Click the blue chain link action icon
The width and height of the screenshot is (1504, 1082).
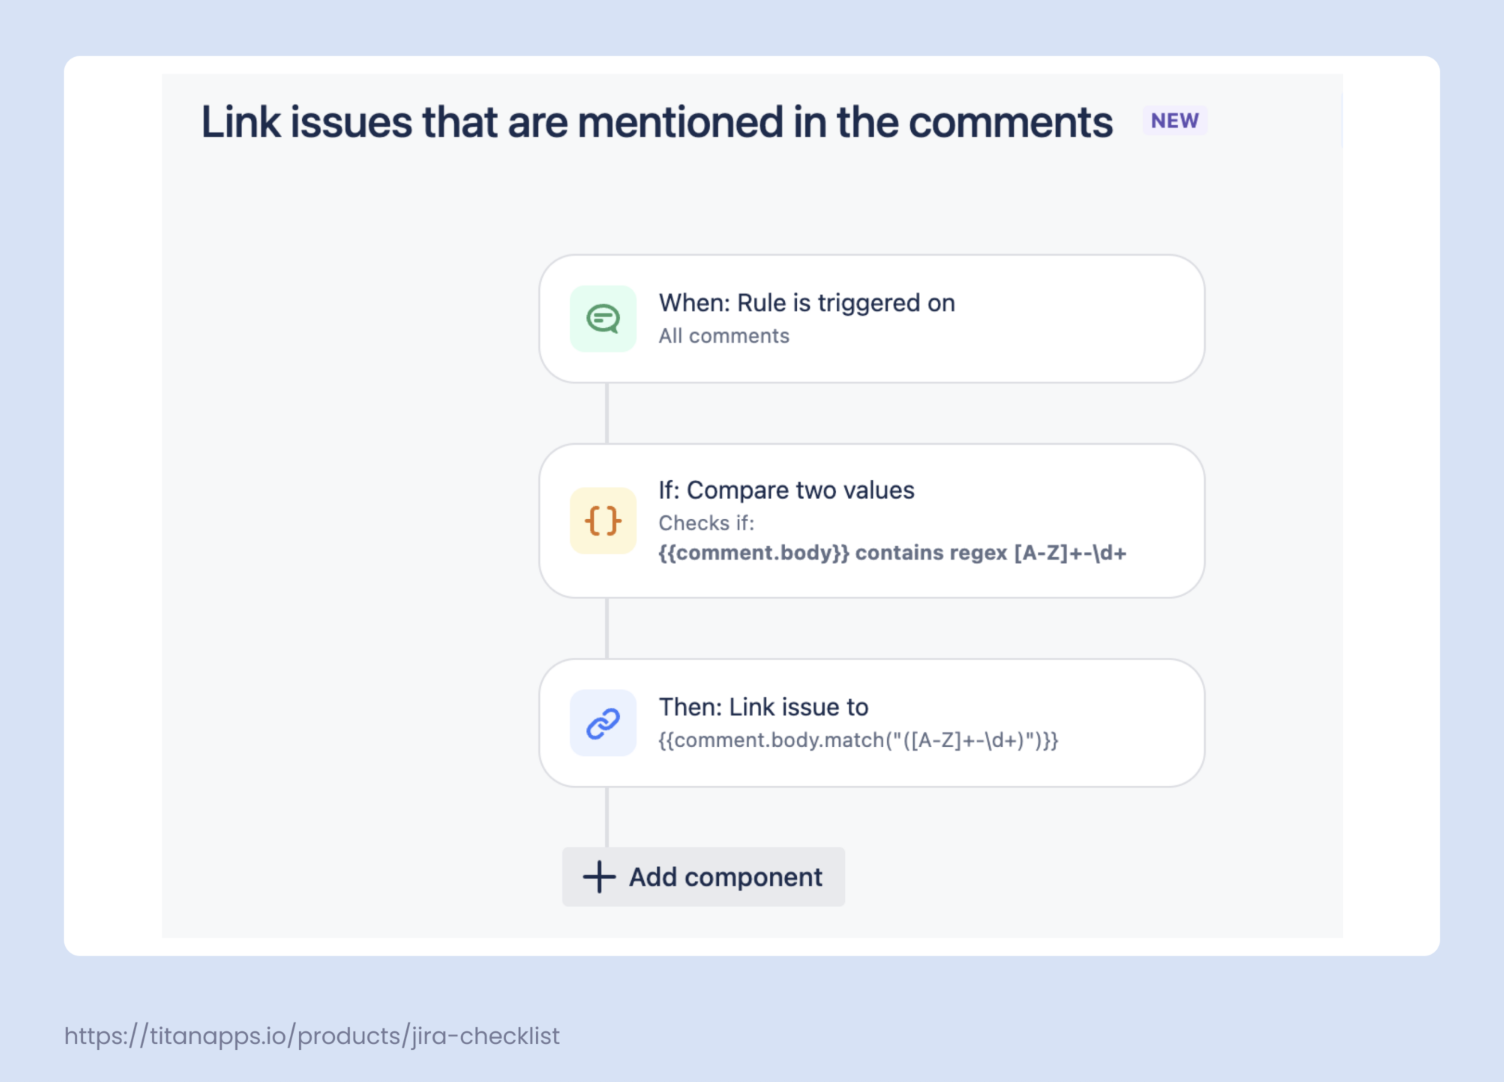pos(603,723)
